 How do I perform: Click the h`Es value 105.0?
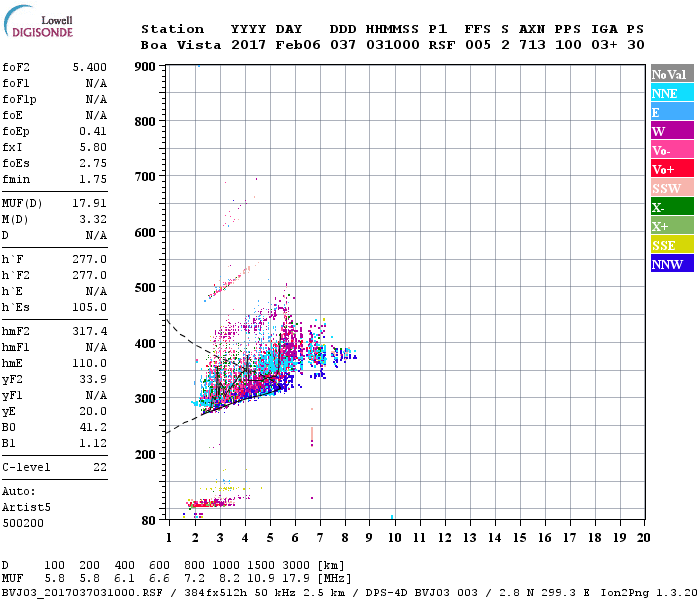click(x=90, y=308)
